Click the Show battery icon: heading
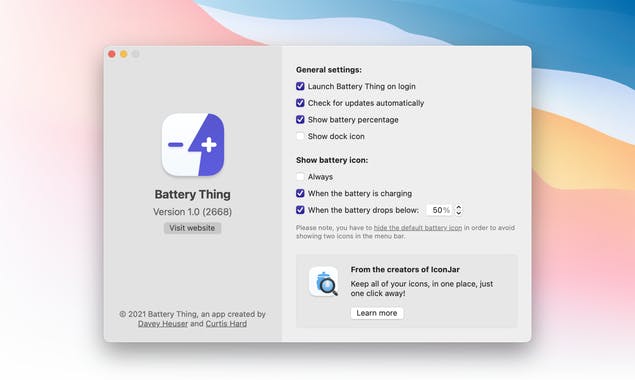The width and height of the screenshot is (635, 380). pos(332,160)
